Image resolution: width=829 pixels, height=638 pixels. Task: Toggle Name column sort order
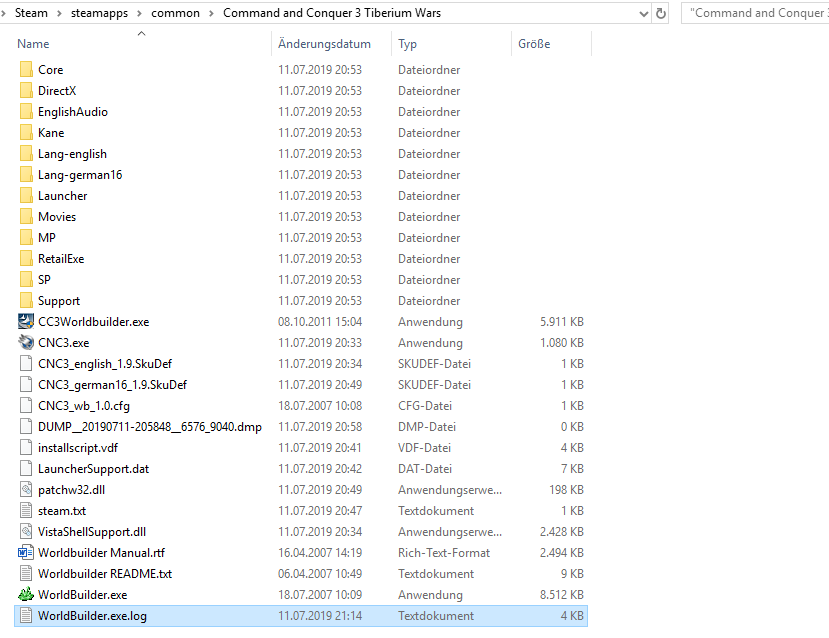point(33,43)
